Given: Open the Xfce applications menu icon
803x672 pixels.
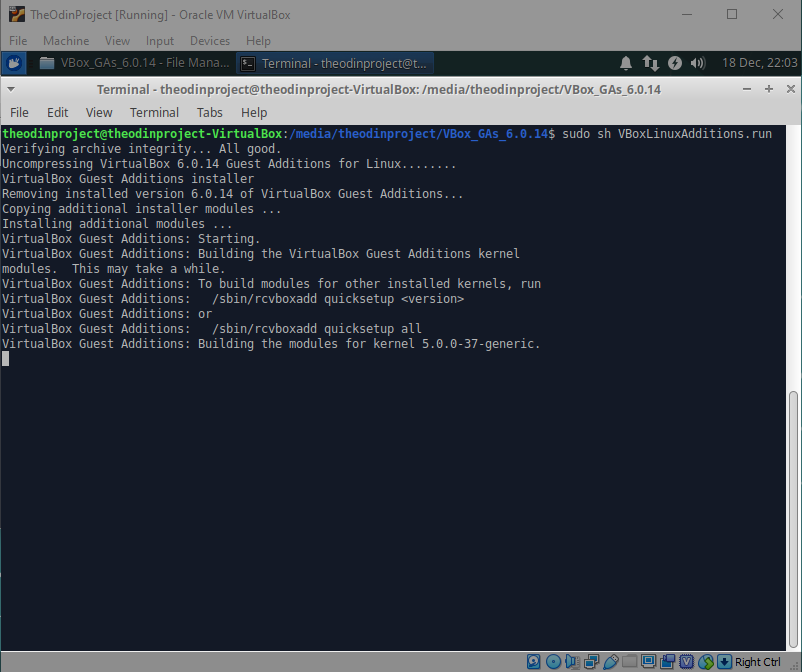Looking at the screenshot, I should point(15,63).
